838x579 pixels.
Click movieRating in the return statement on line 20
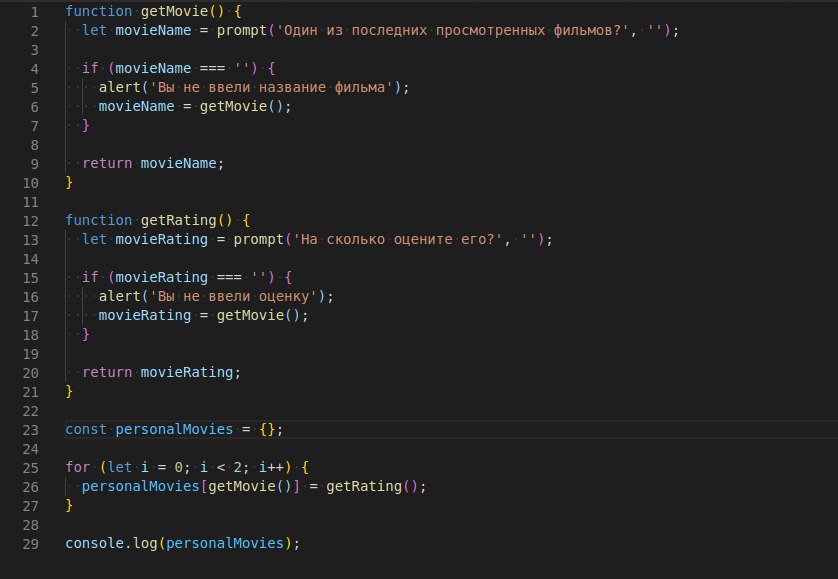tap(187, 372)
